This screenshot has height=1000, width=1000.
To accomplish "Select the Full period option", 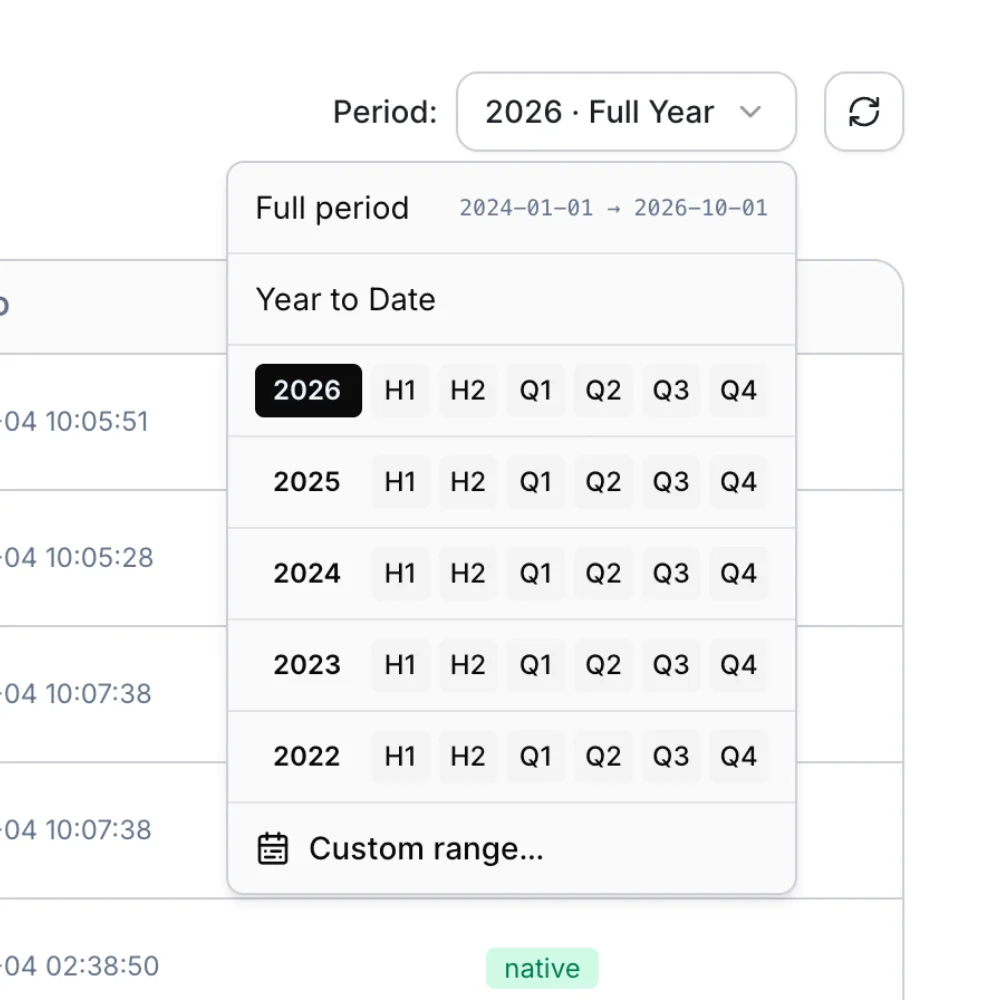I will point(511,208).
